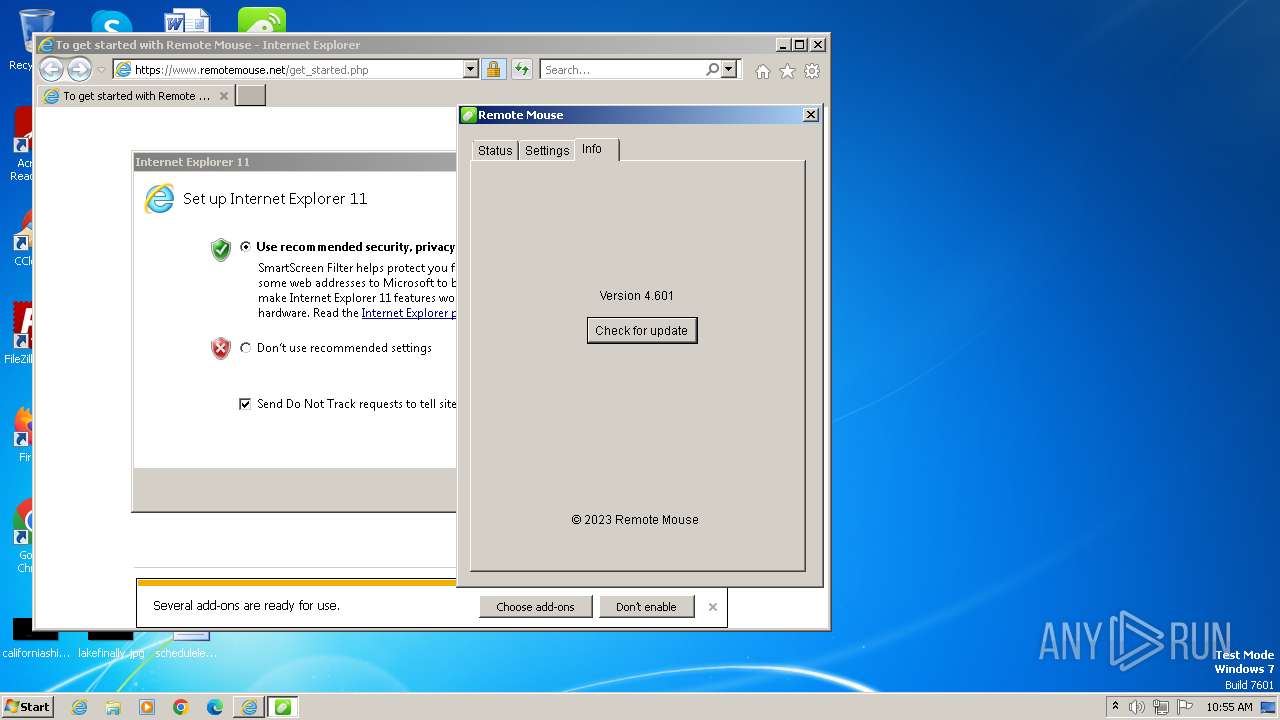Click Don't enable button

(x=646, y=607)
